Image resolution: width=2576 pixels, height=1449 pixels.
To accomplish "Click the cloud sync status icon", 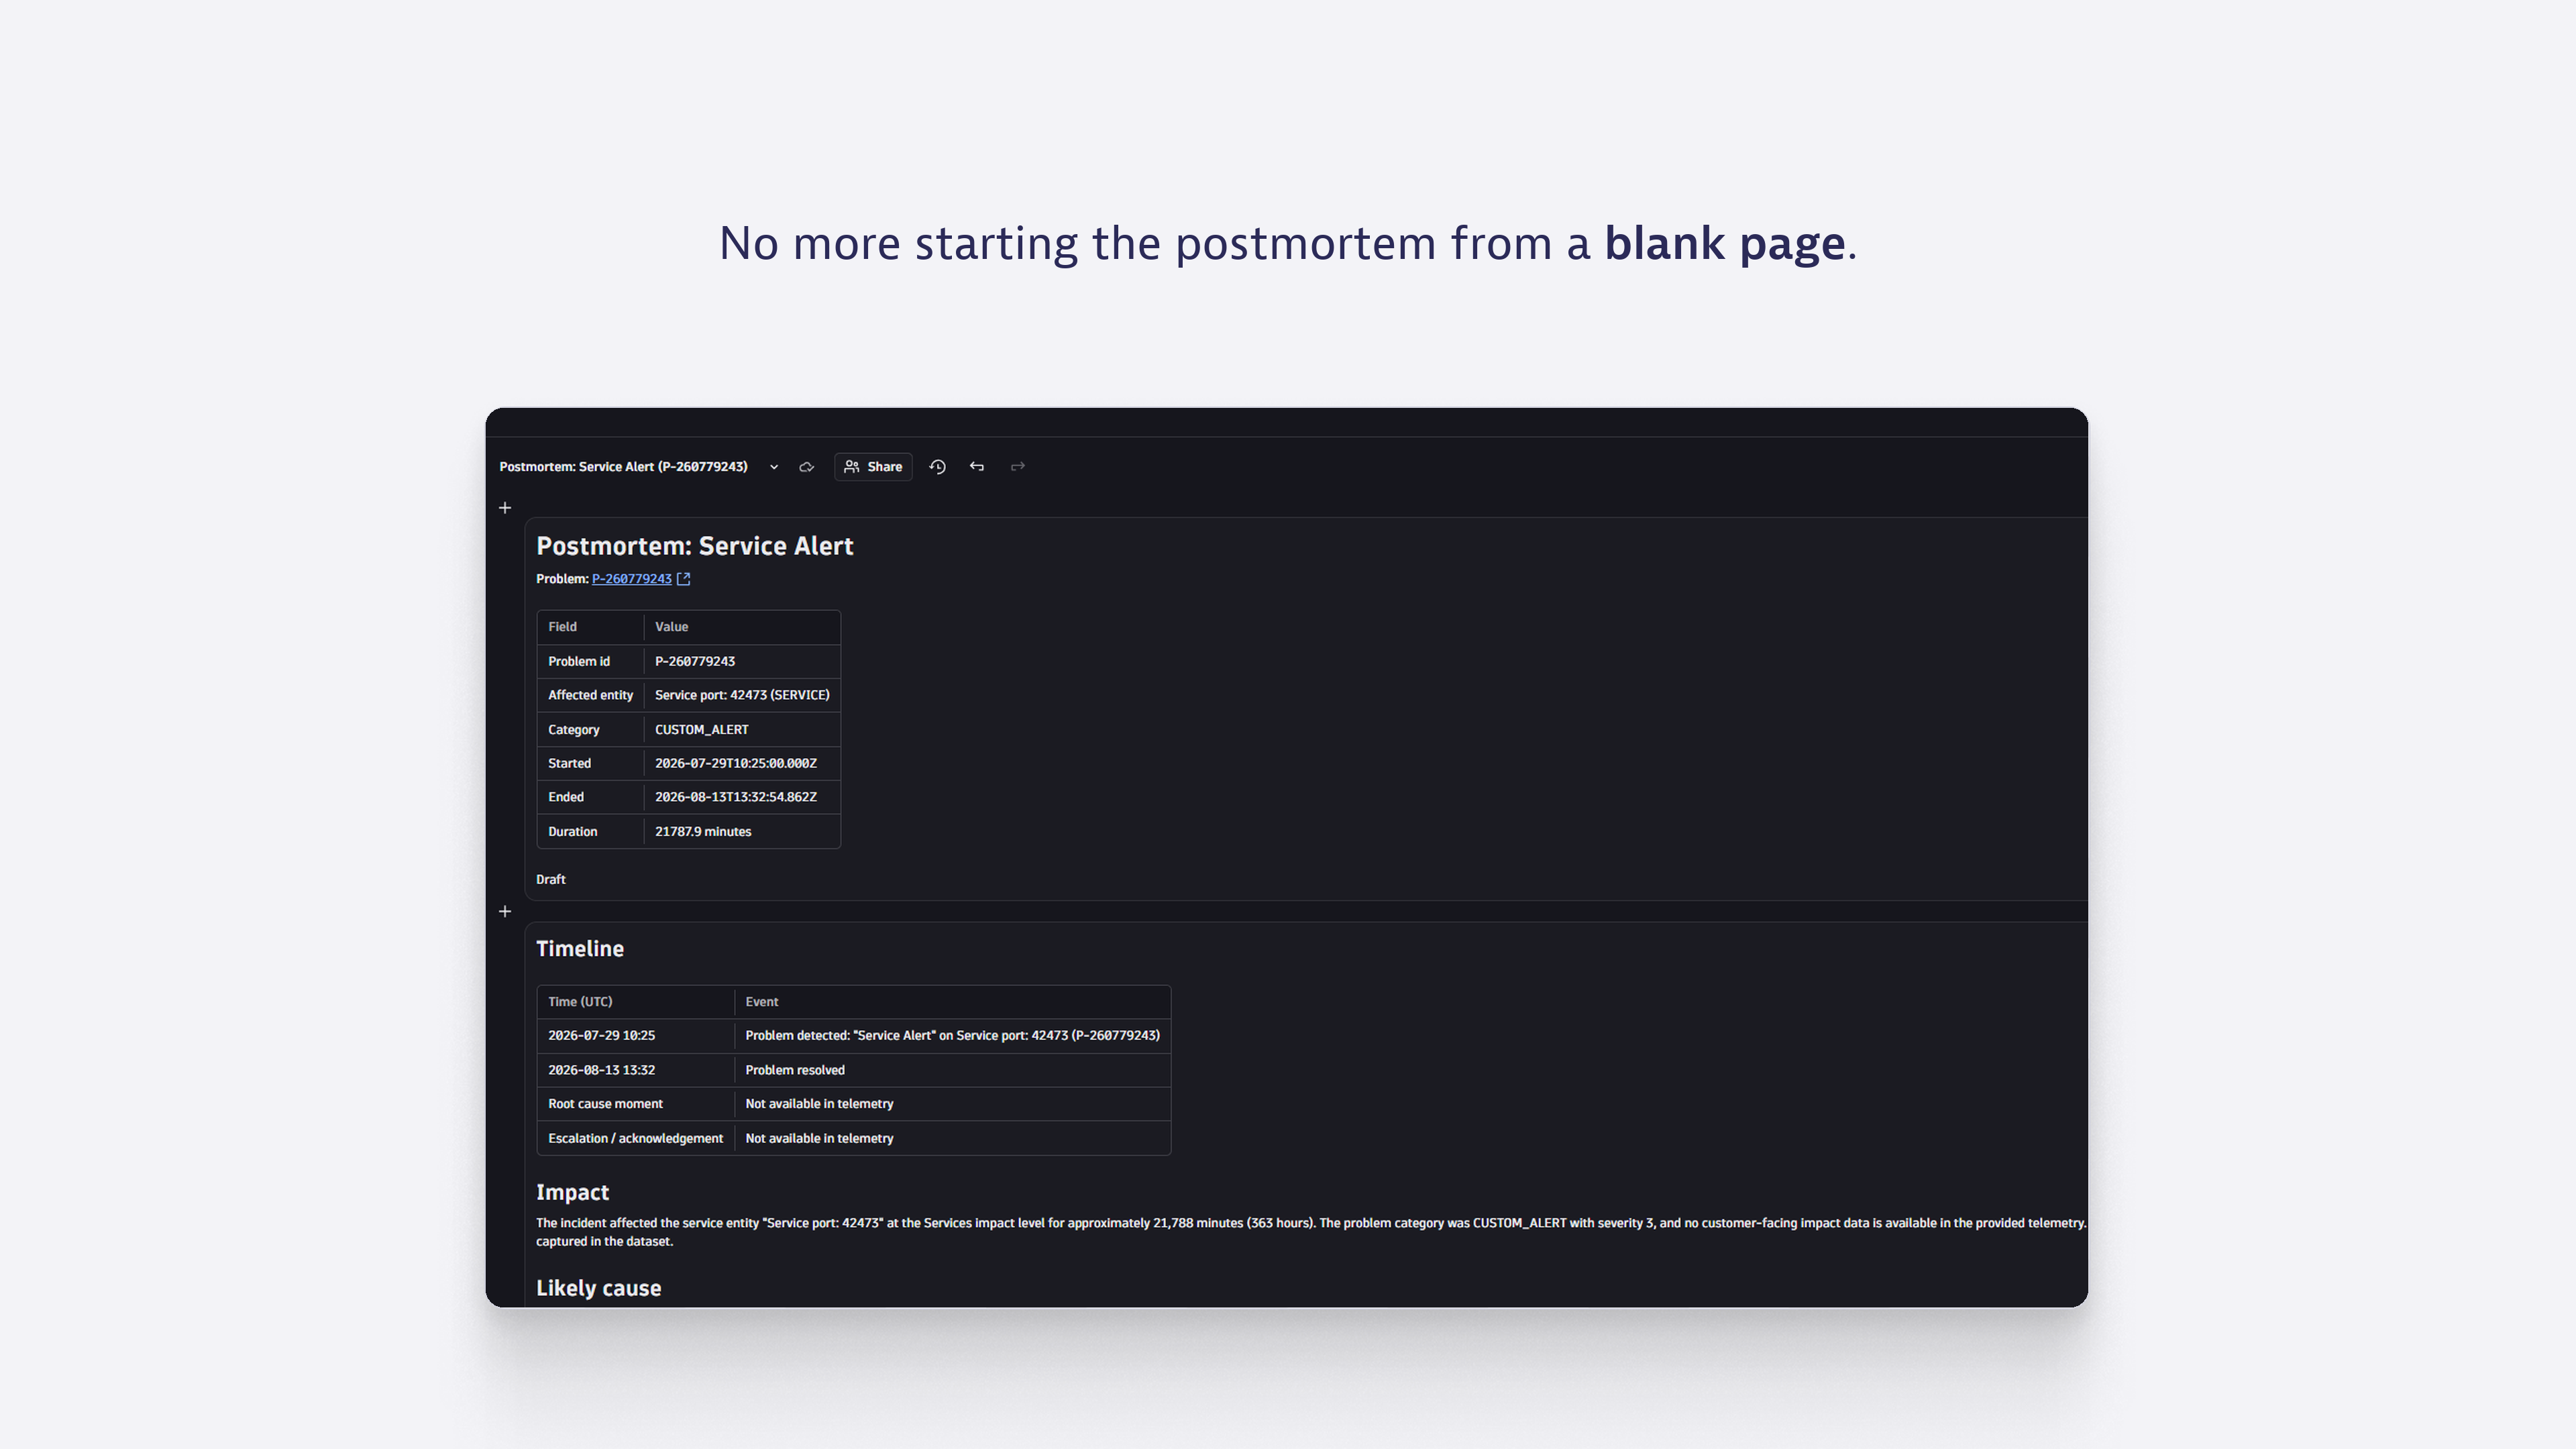I will (x=807, y=467).
